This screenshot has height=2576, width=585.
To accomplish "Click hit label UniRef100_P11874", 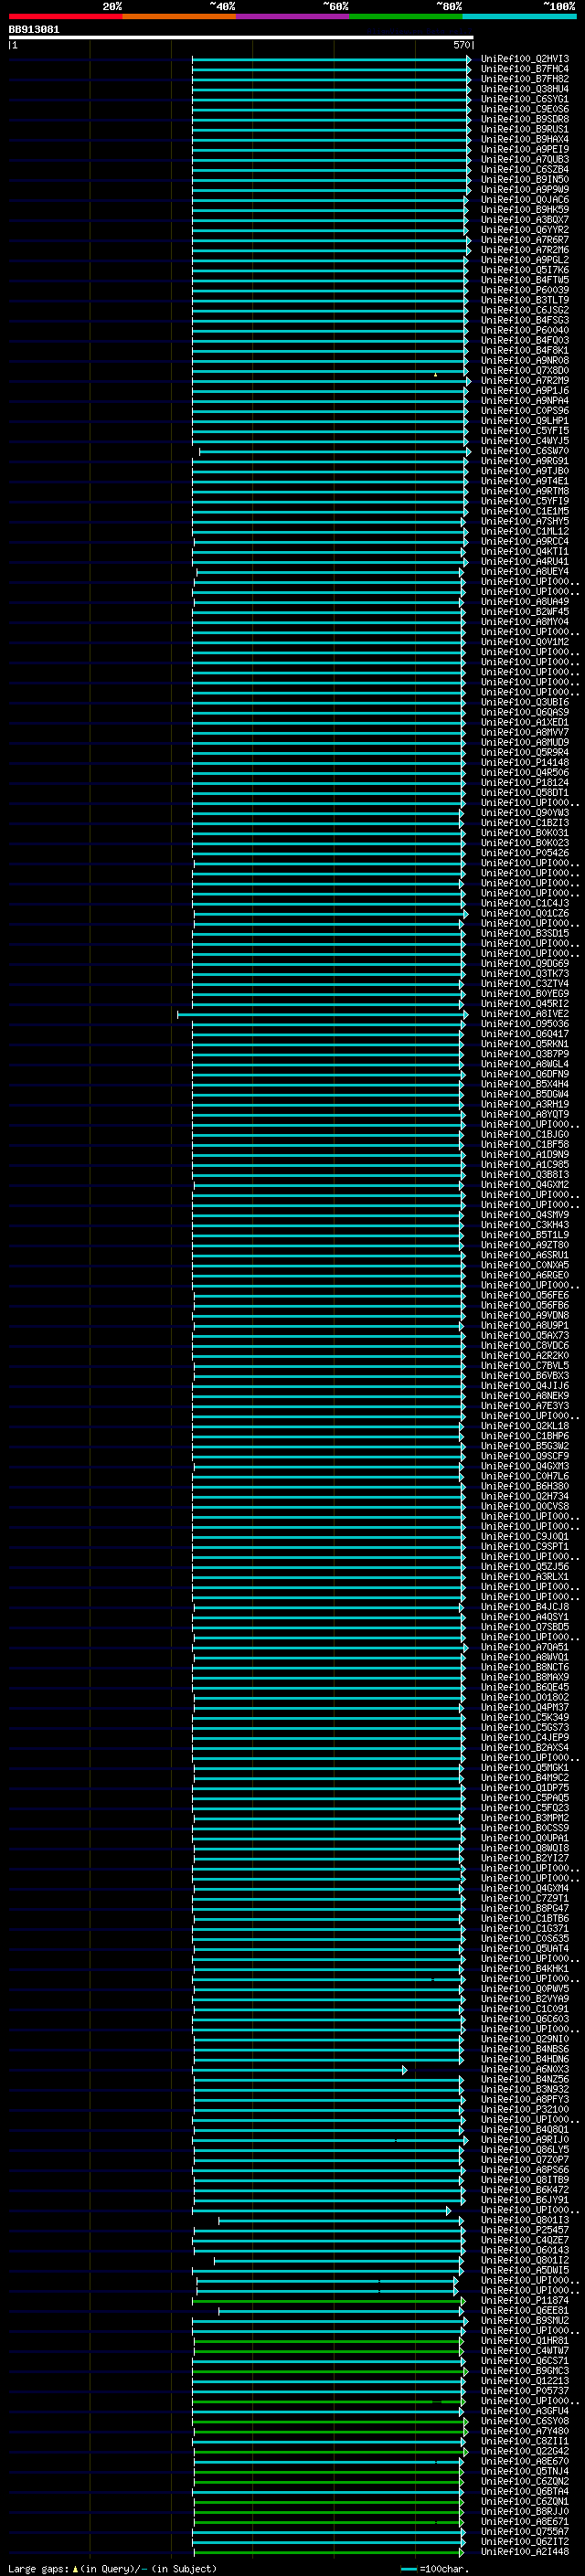I will click(x=525, y=2301).
